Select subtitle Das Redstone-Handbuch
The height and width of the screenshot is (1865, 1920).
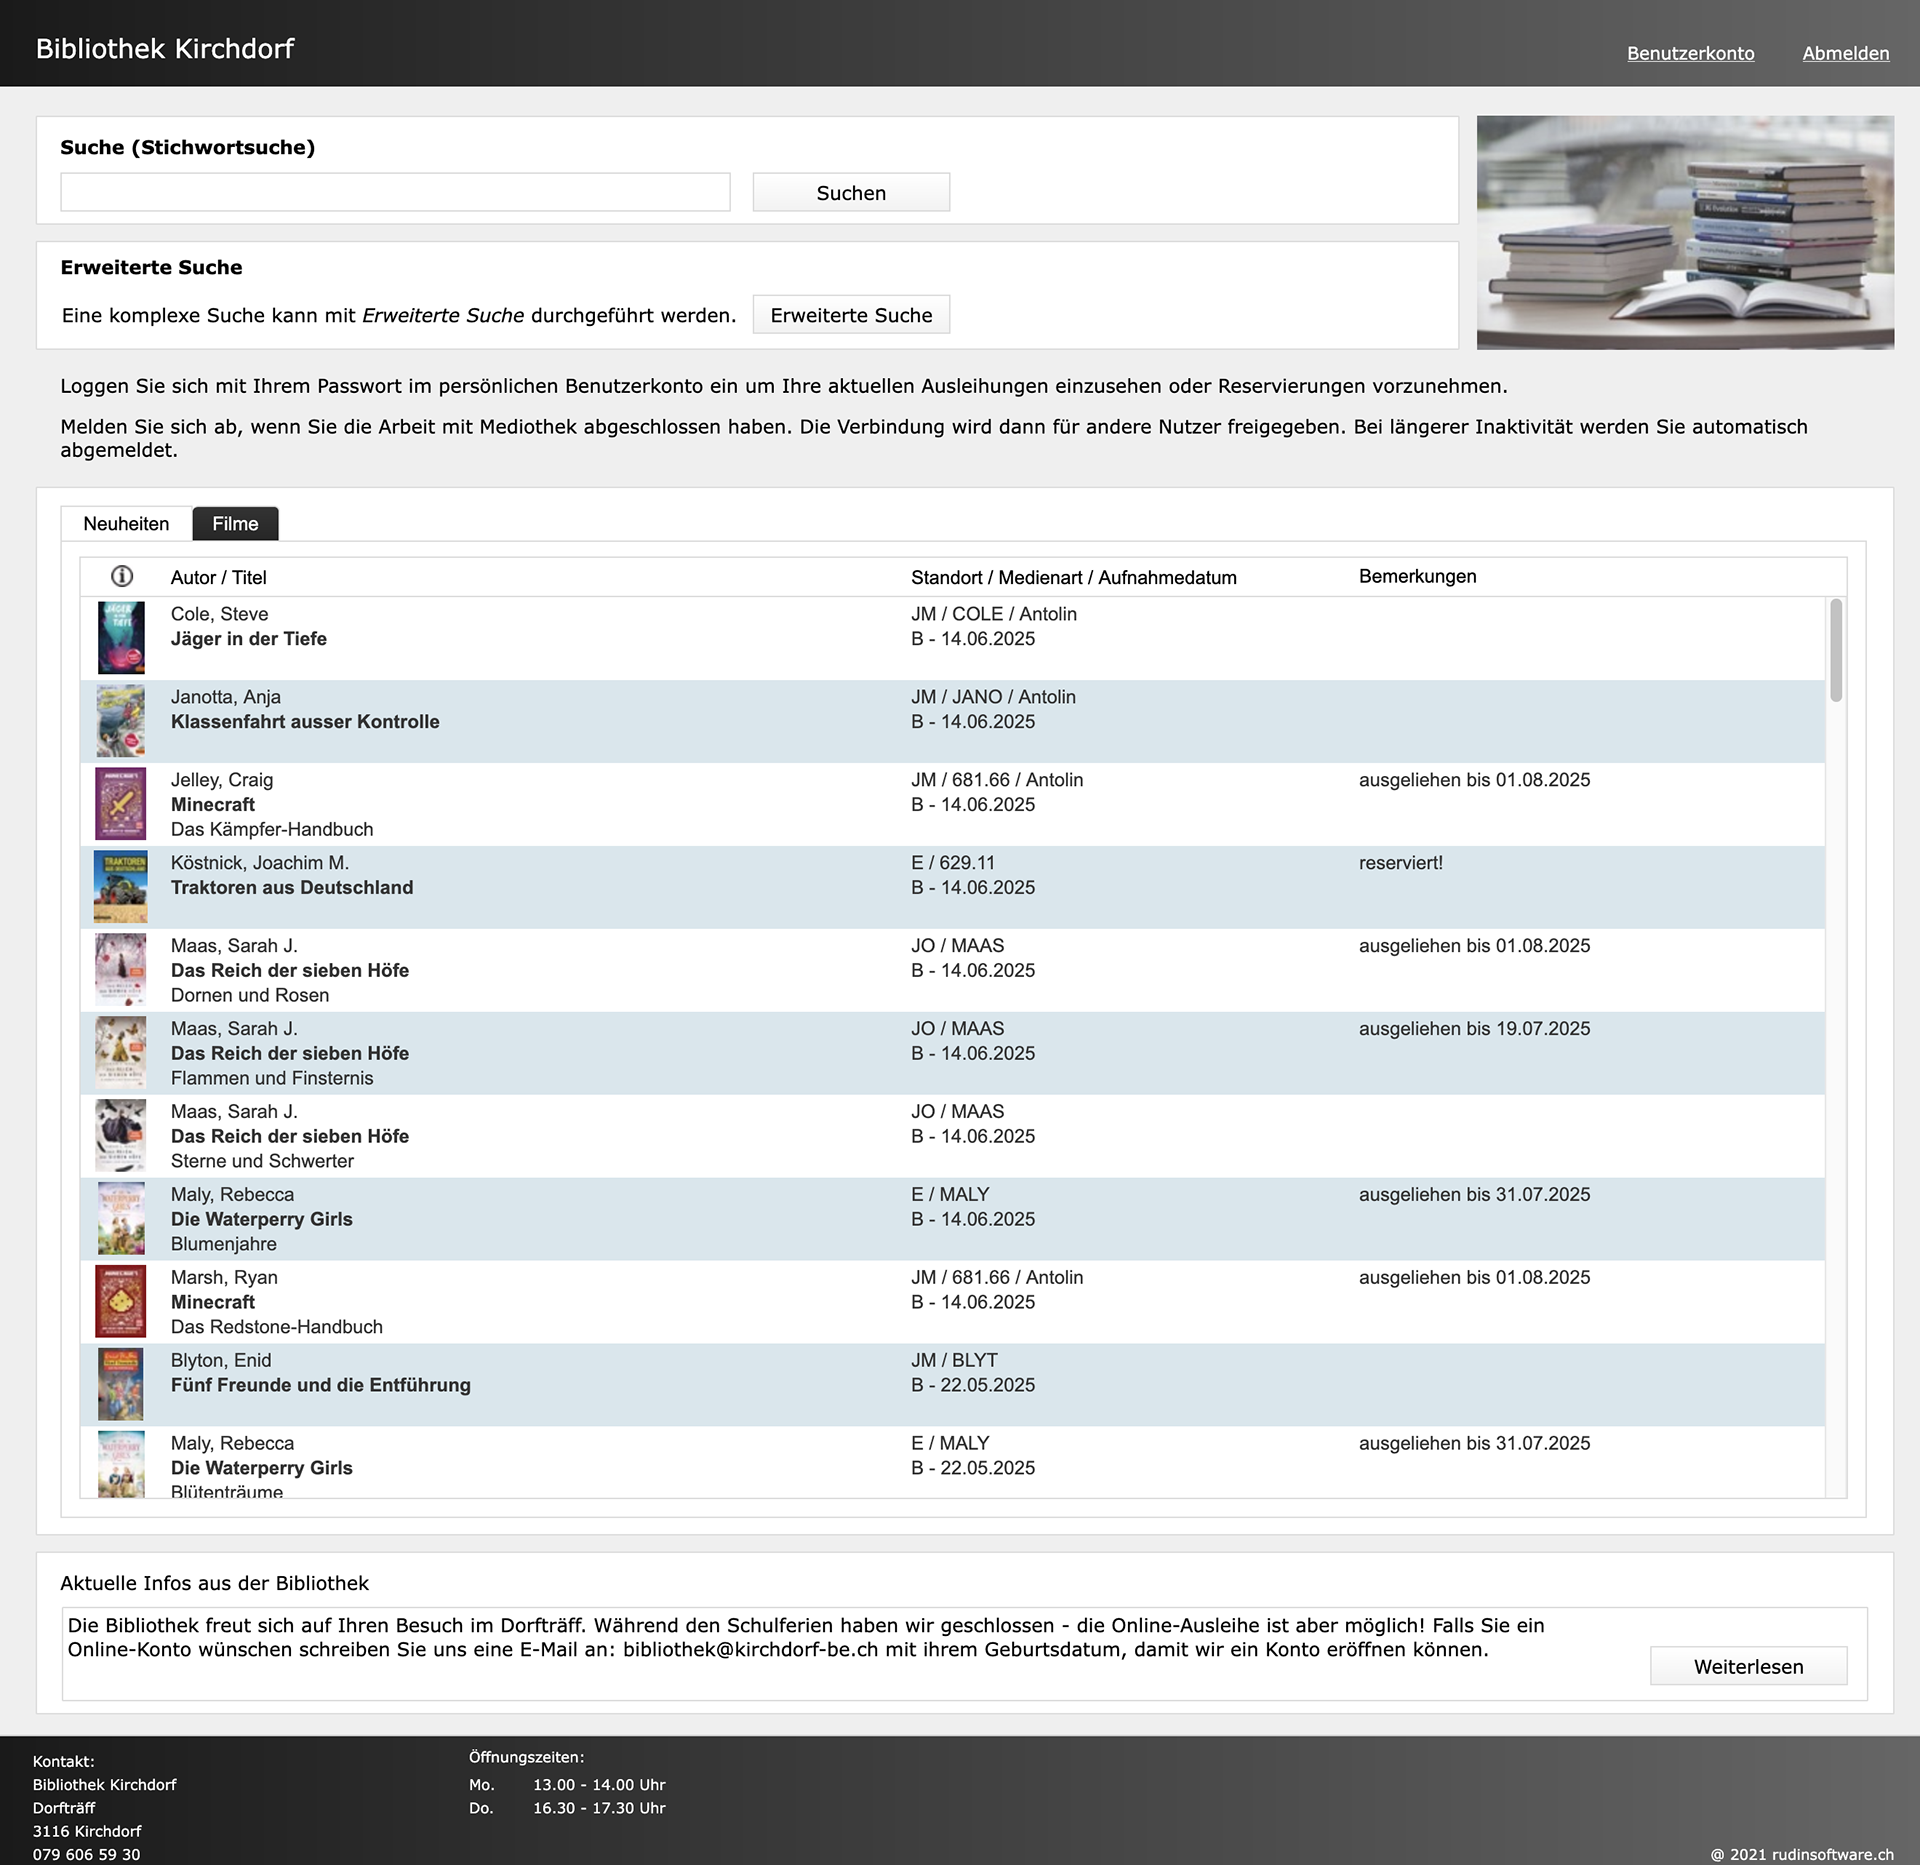point(277,1327)
